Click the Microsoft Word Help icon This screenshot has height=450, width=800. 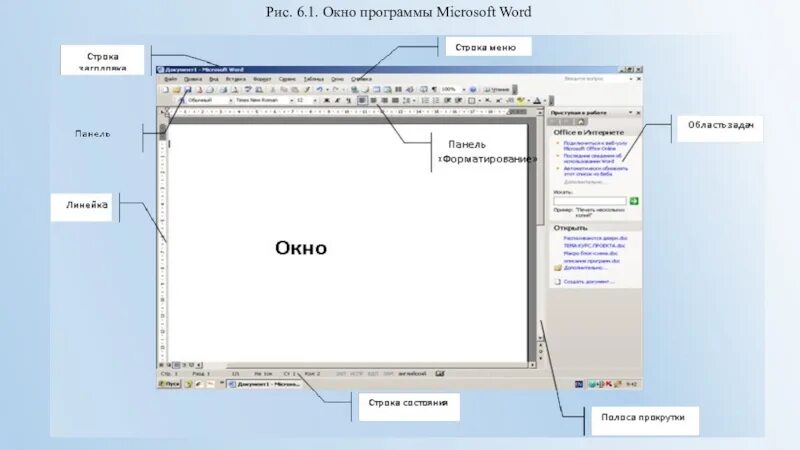473,90
